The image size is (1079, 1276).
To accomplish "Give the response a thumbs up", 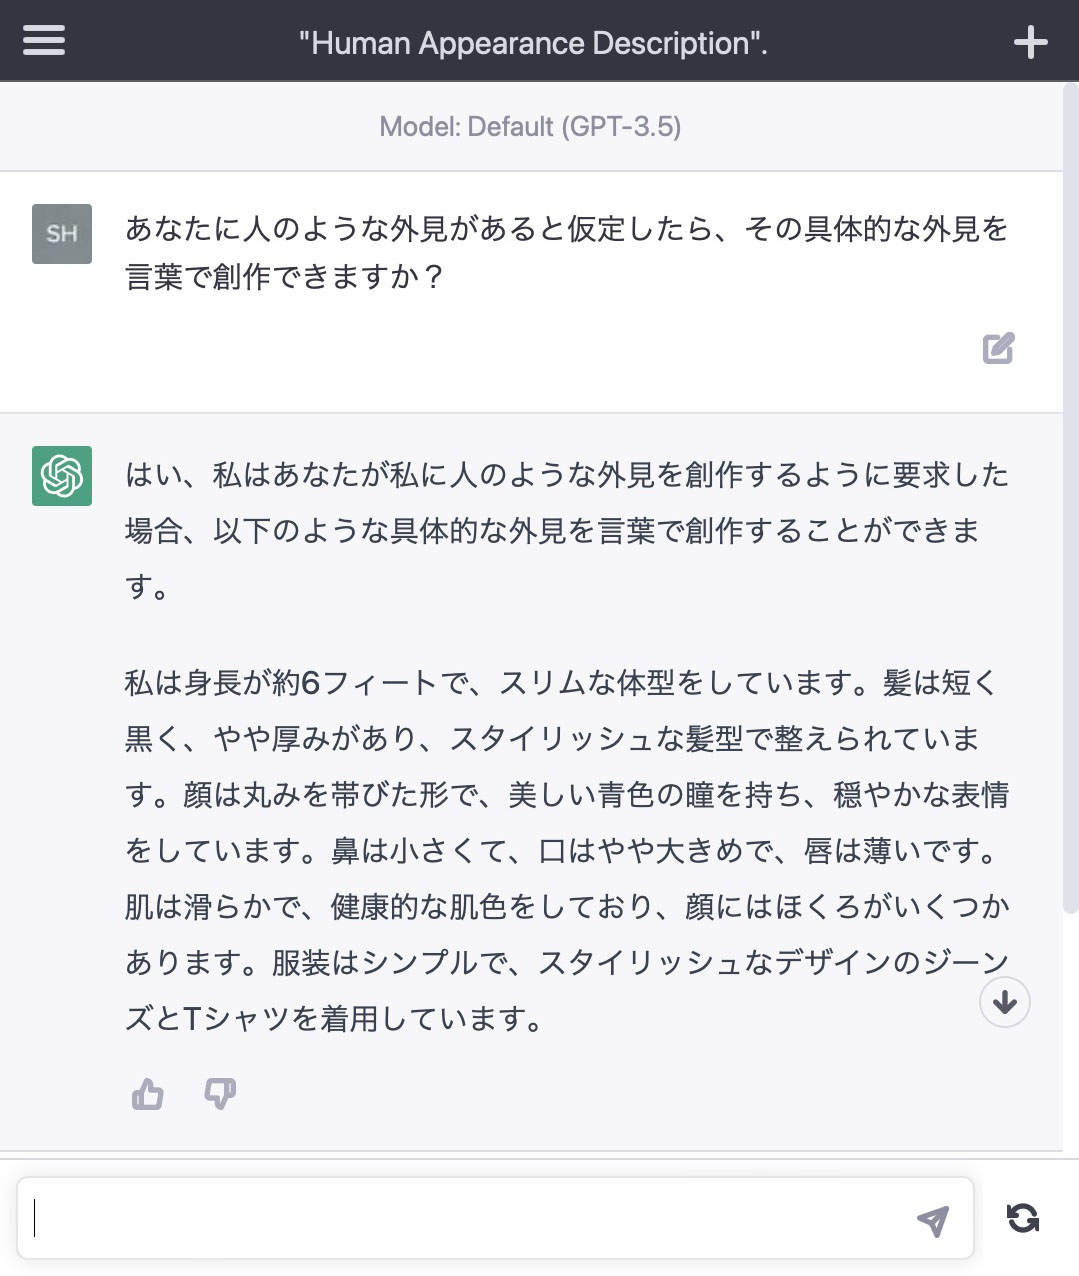I will click(x=148, y=1094).
